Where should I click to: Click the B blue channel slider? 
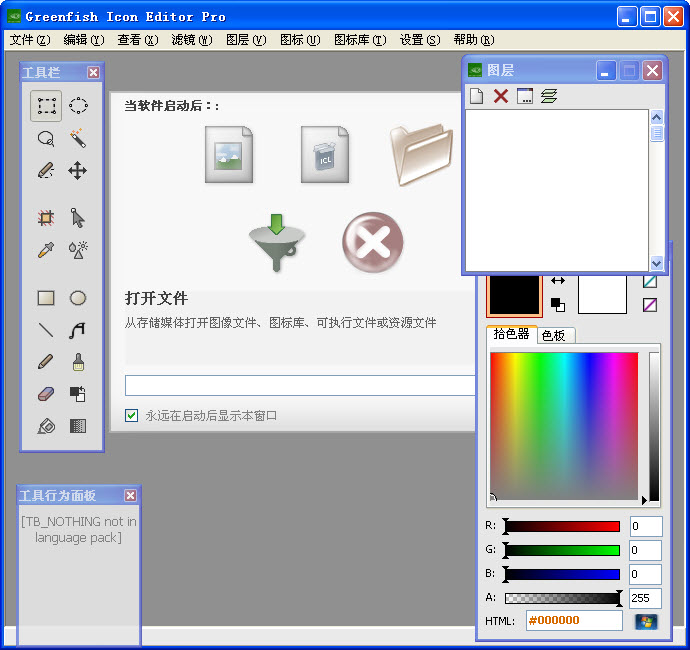pyautogui.click(x=562, y=574)
